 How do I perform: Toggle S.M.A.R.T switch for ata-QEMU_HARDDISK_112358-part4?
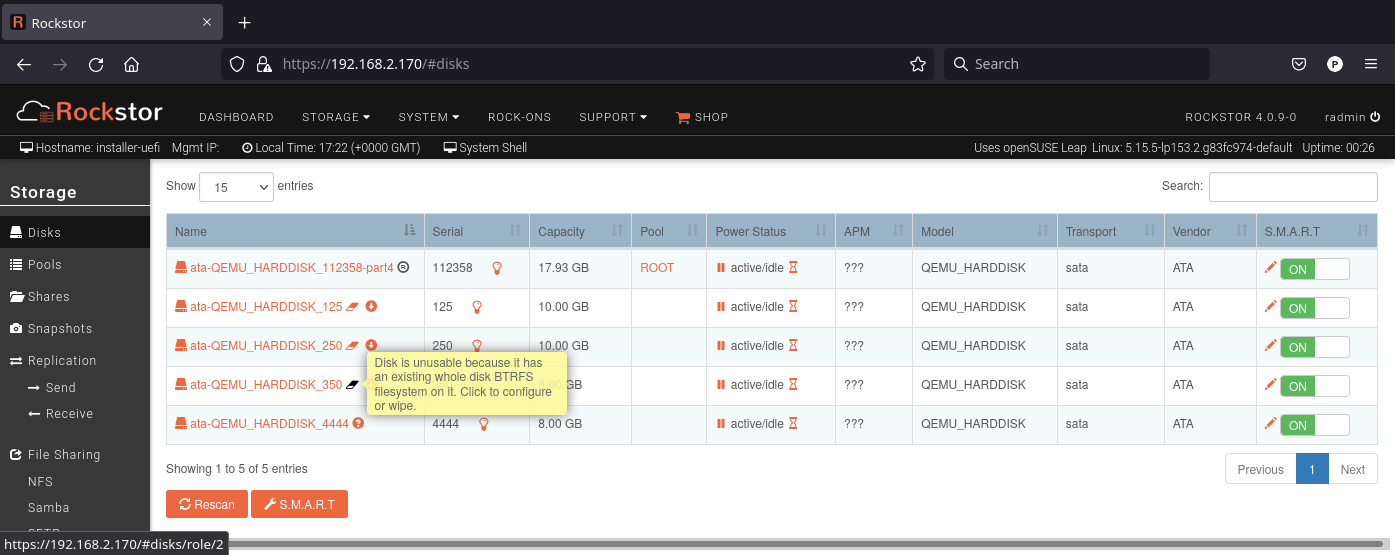[1314, 269]
